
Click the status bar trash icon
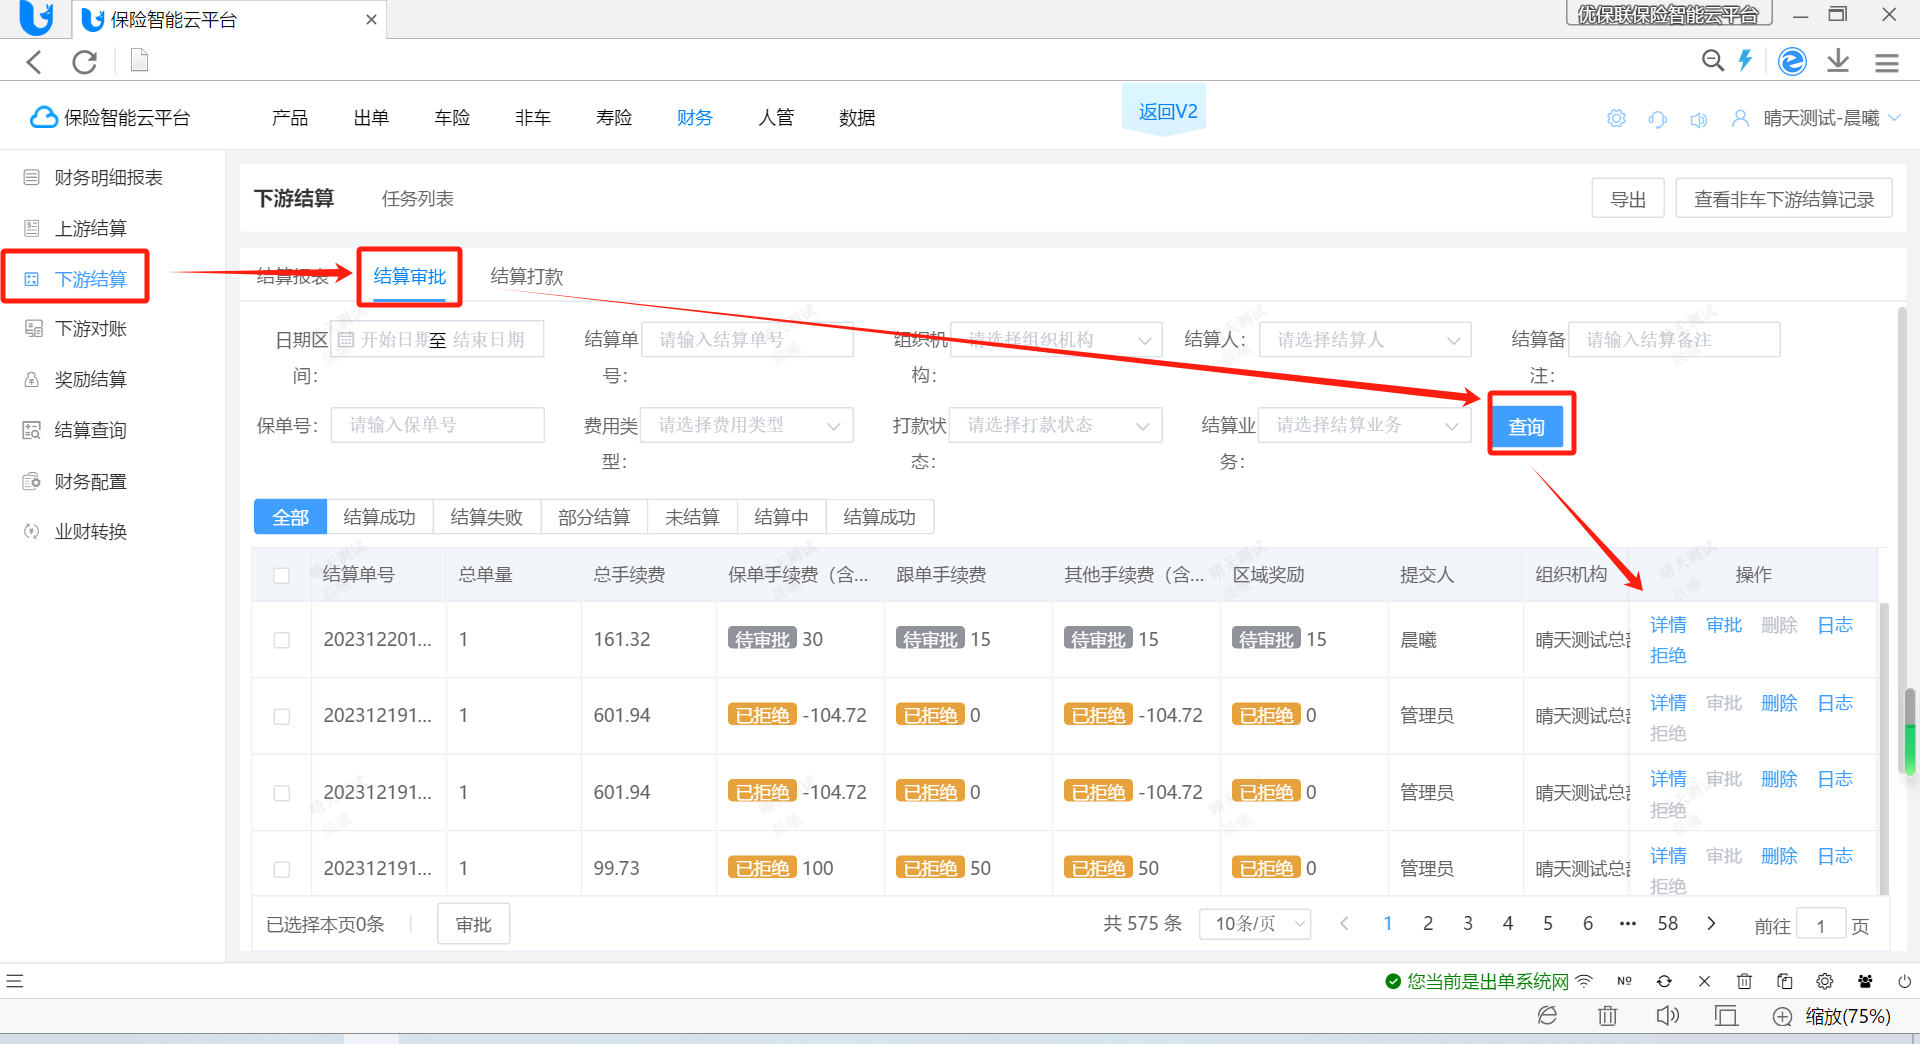pos(1744,981)
